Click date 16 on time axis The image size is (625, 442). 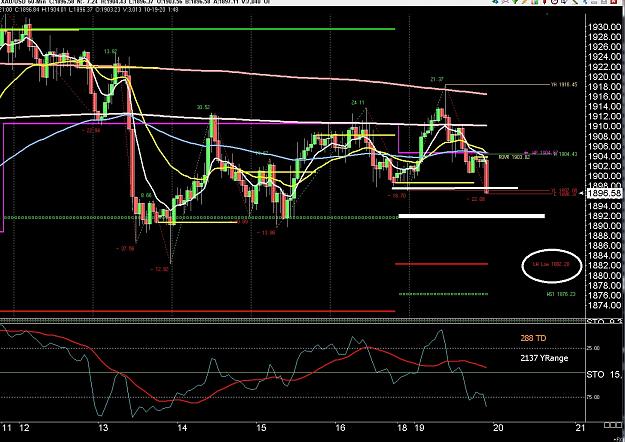coord(340,428)
